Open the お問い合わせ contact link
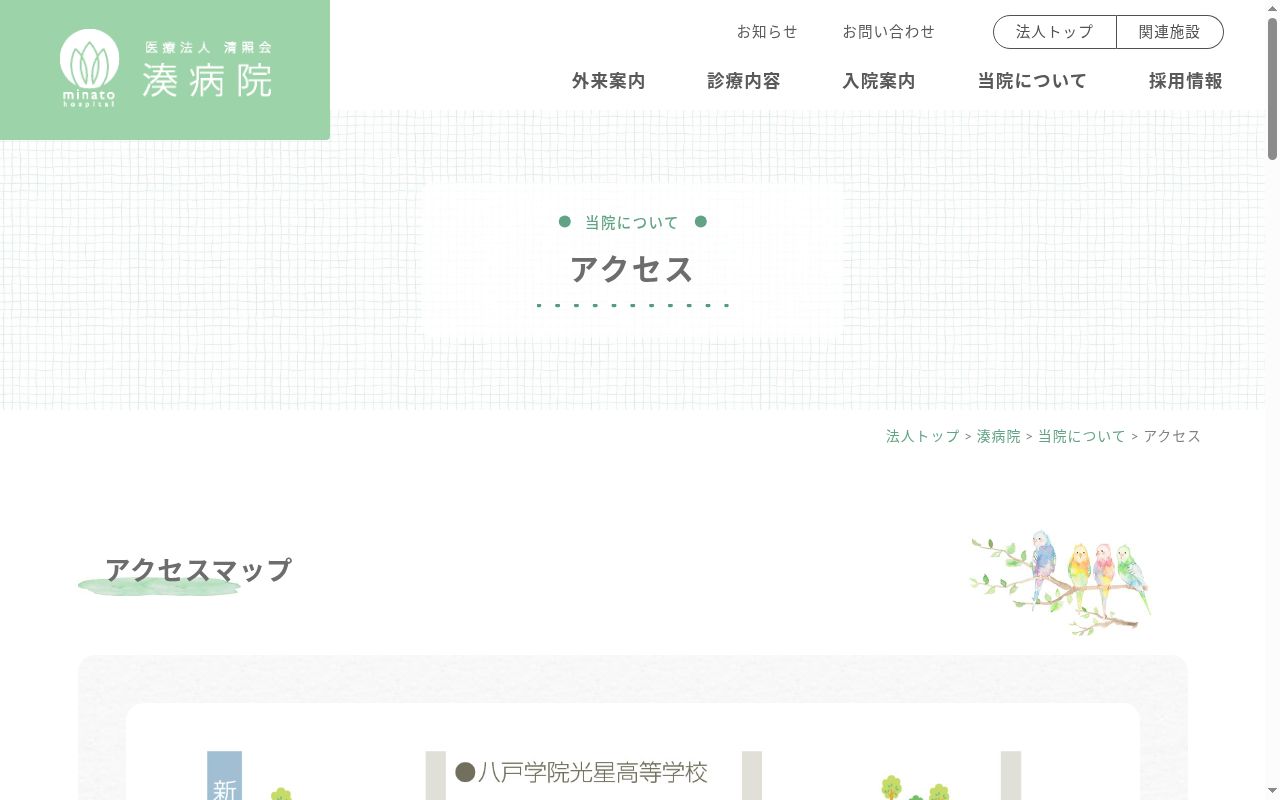This screenshot has height=800, width=1280. tap(888, 32)
